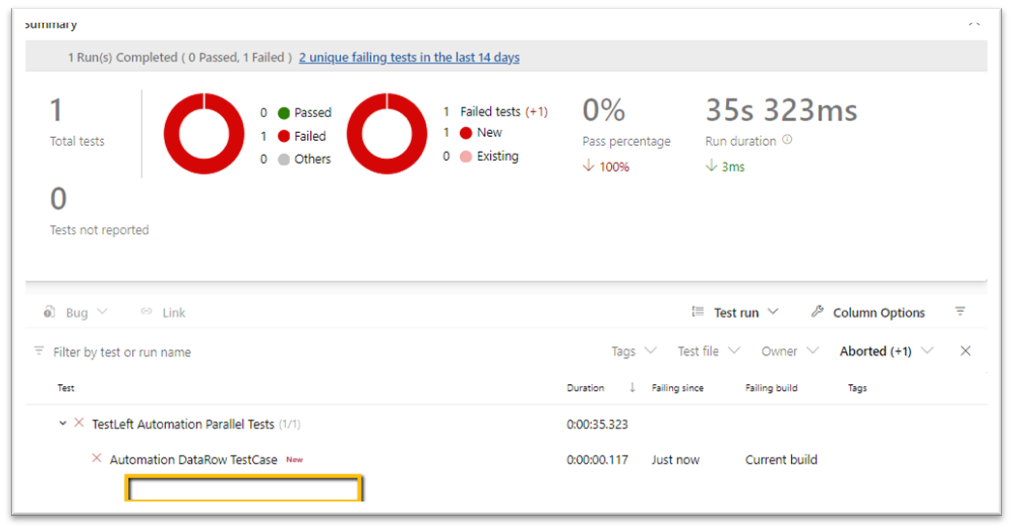Click the Bug icon

pyautogui.click(x=49, y=312)
